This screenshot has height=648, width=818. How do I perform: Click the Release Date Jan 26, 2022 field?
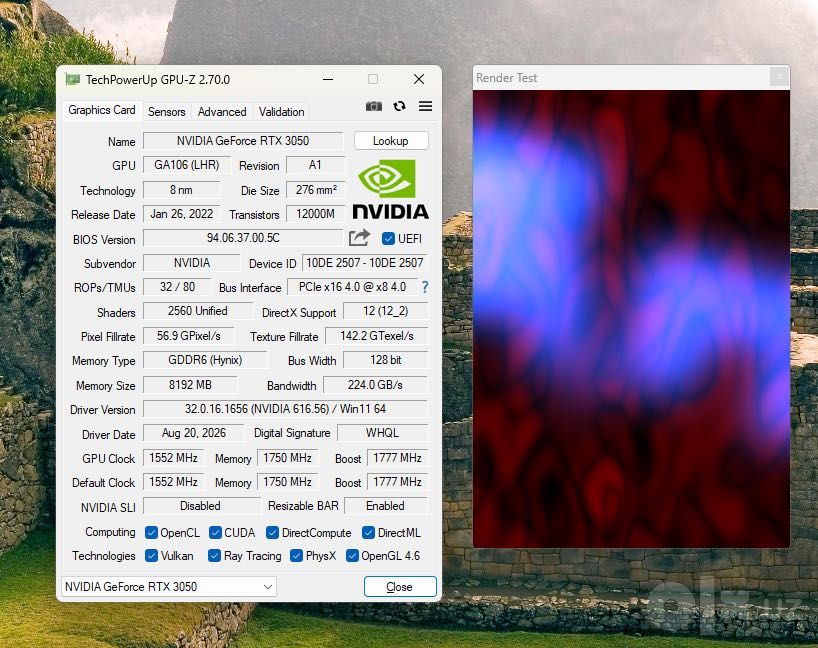tap(182, 214)
